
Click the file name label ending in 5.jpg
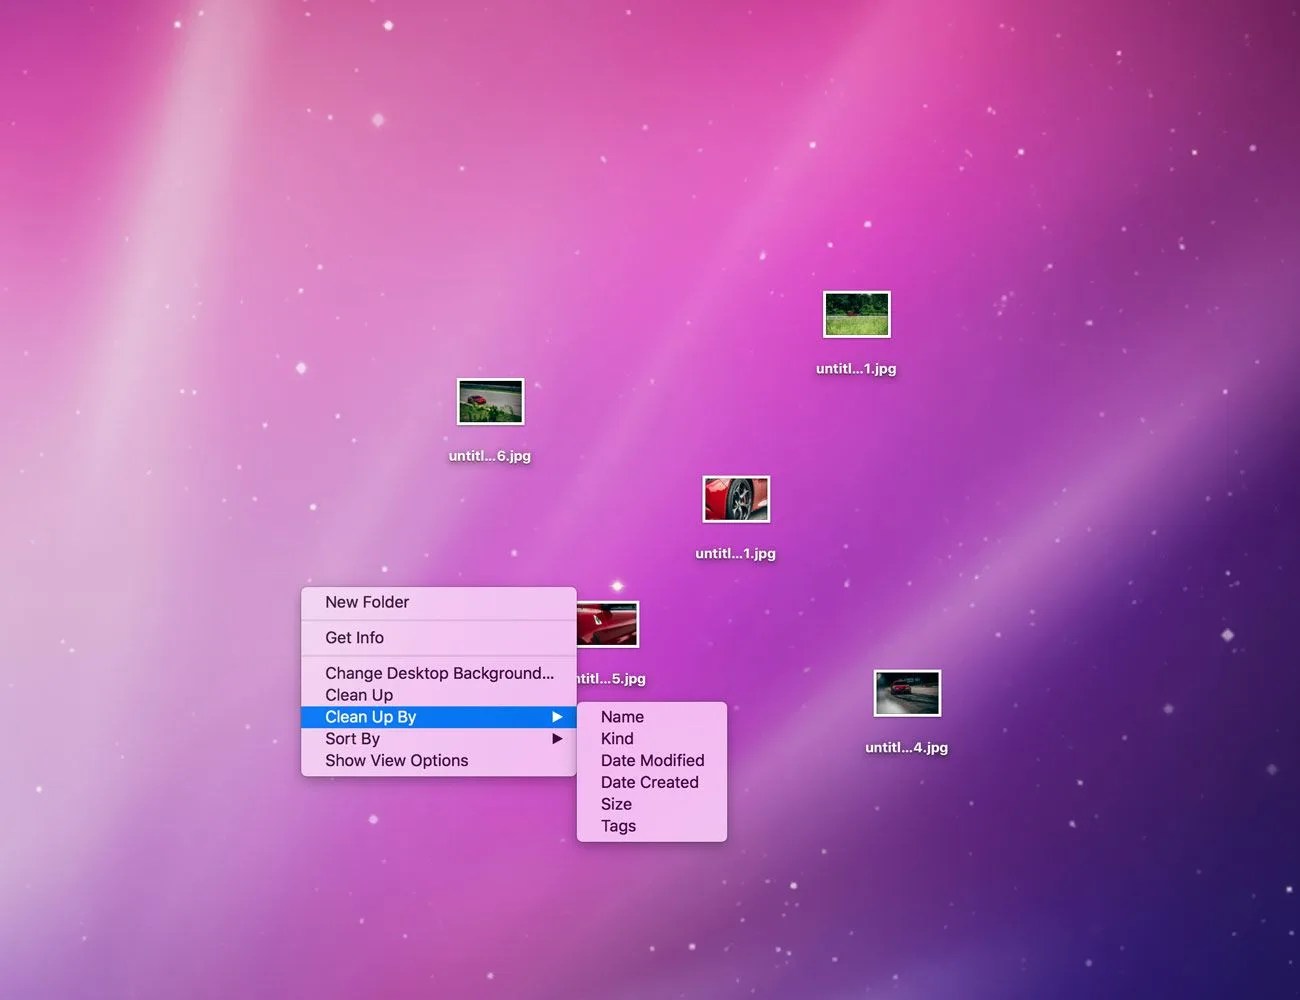[x=612, y=678]
